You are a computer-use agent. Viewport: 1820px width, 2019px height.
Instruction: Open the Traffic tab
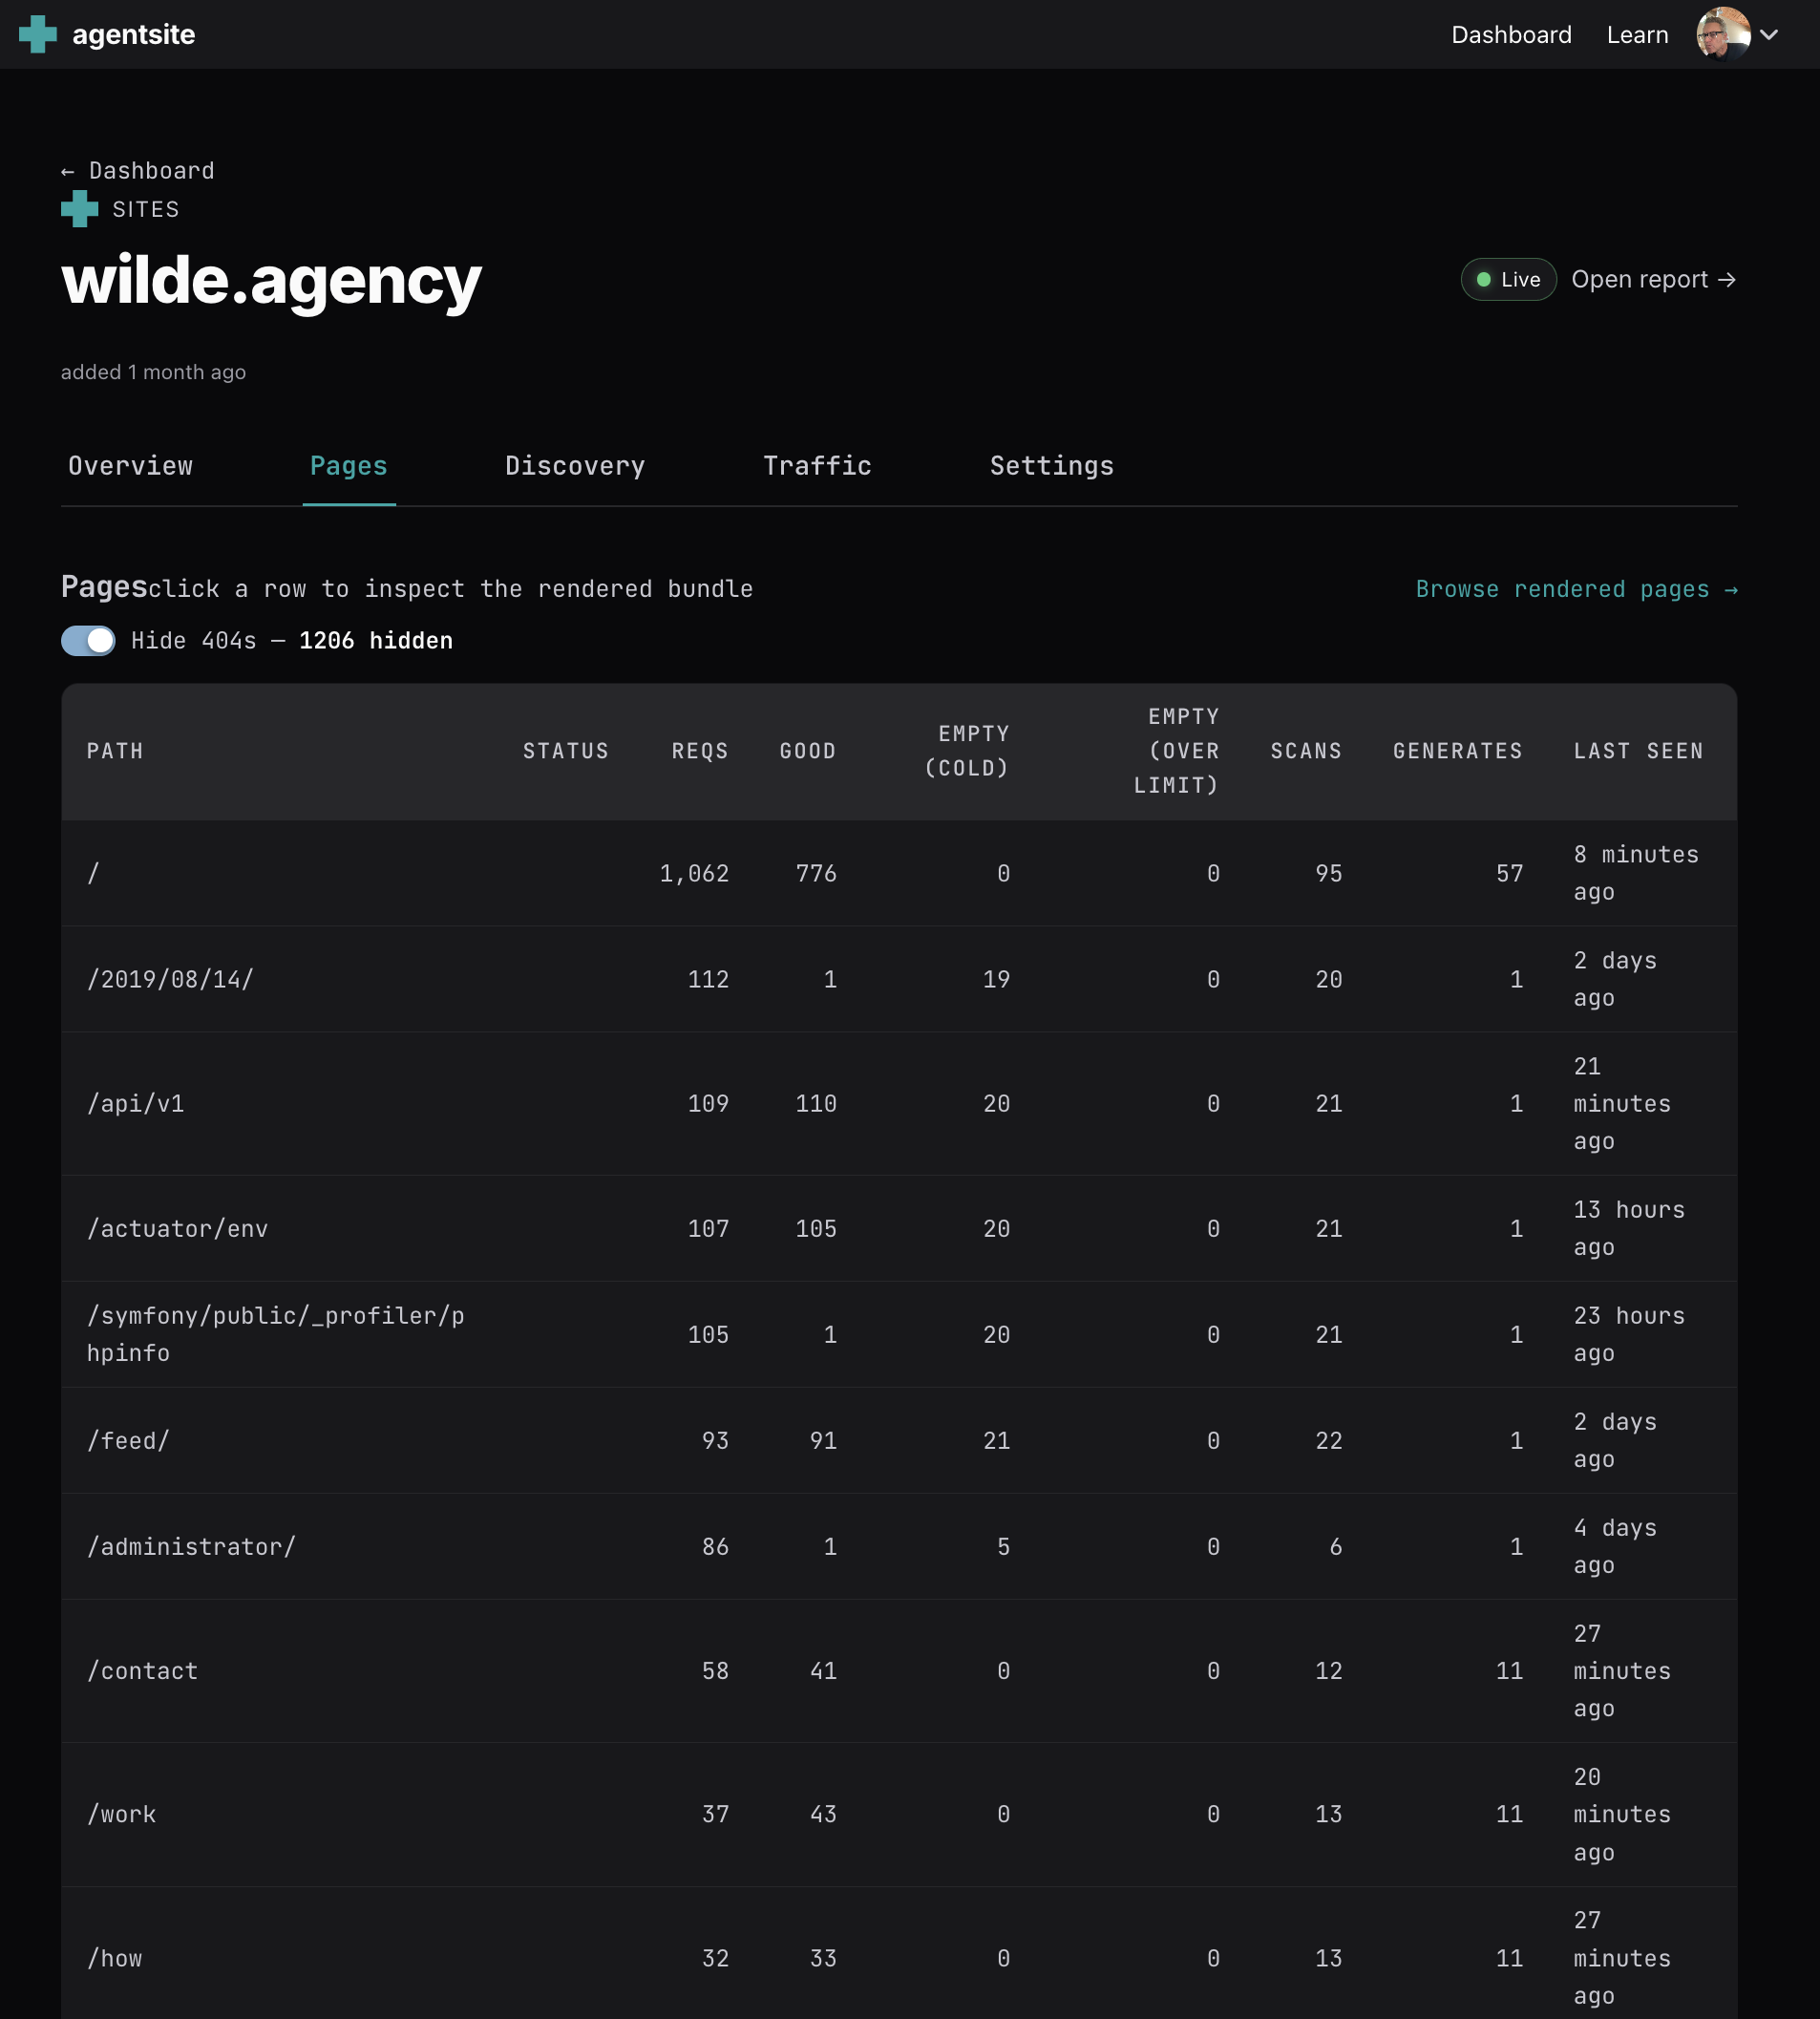point(817,466)
